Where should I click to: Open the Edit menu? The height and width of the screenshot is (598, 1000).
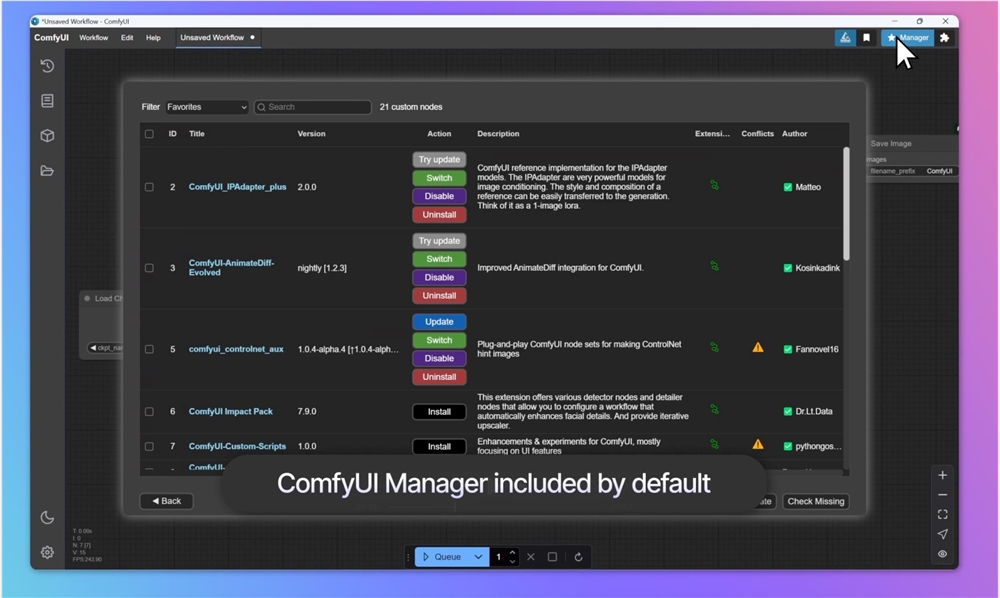click(127, 38)
